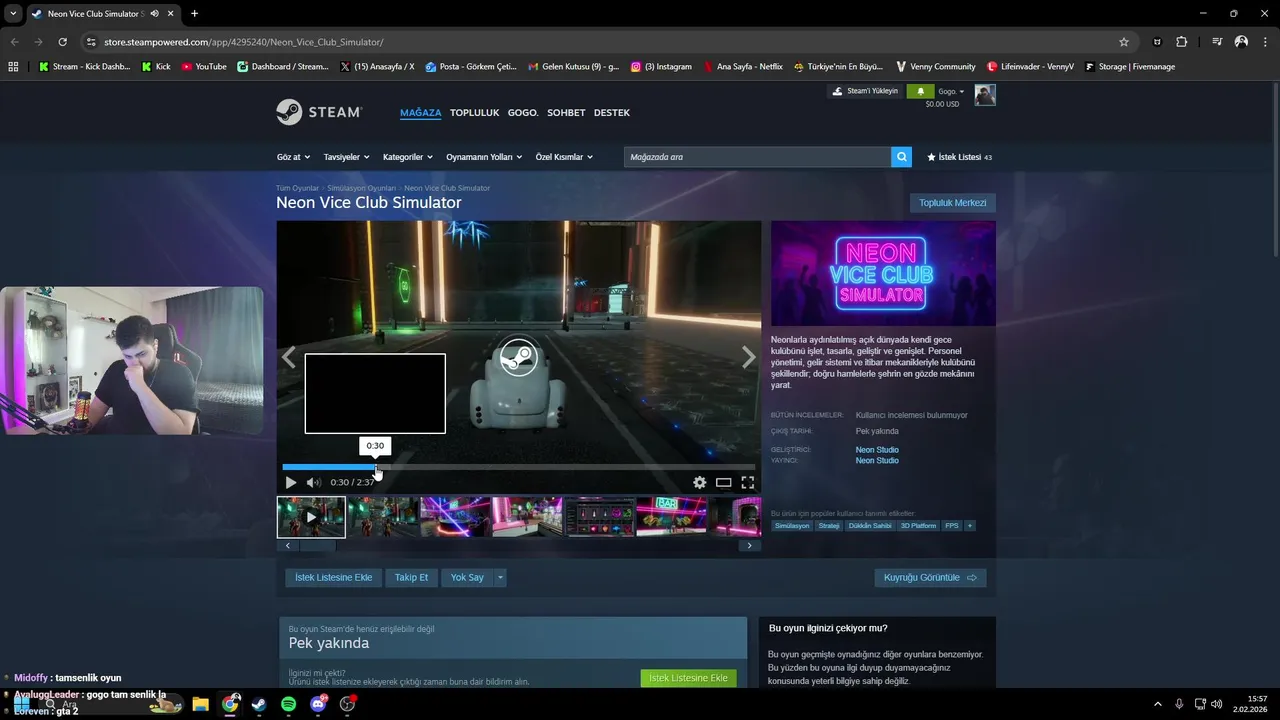Click the Takip Et button

point(411,577)
